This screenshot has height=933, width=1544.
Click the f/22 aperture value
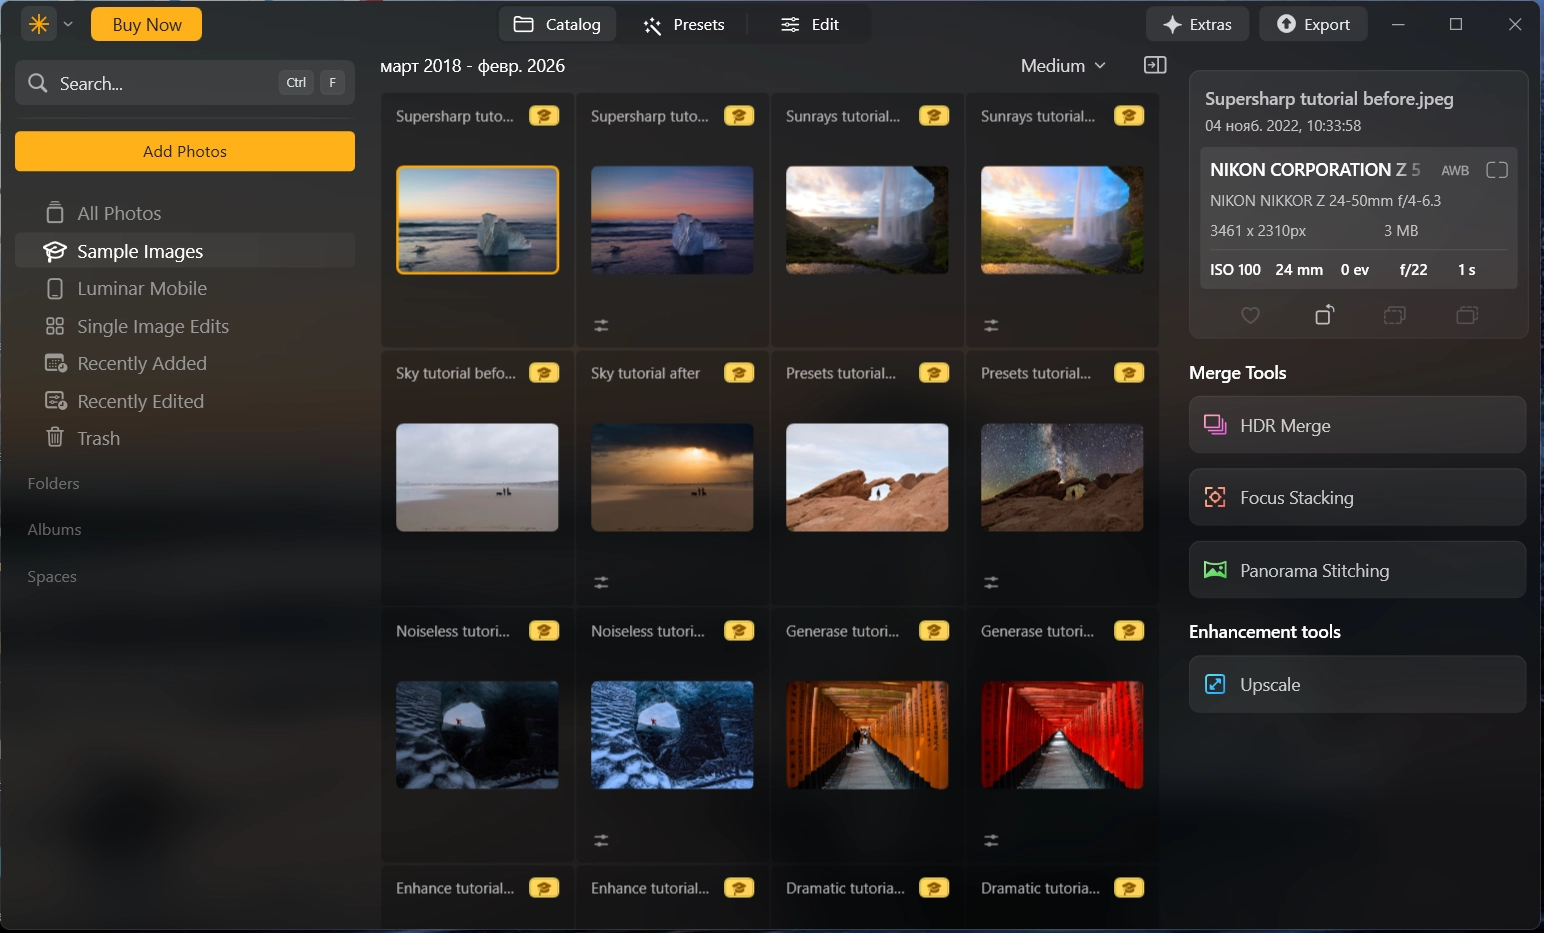tap(1414, 269)
